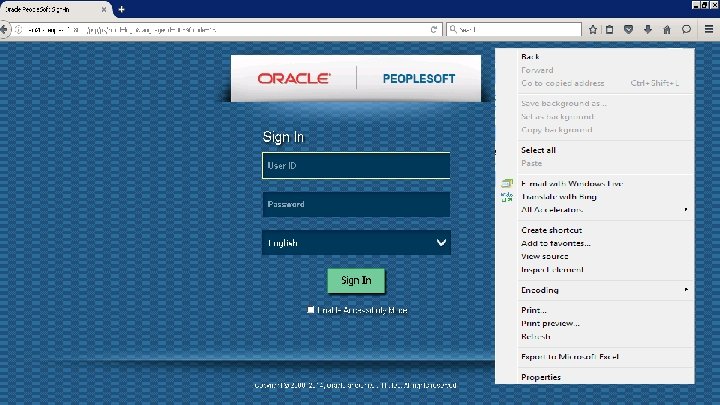720x405 pixels.
Task: Choose Print preview... menu entry
Action: click(550, 323)
